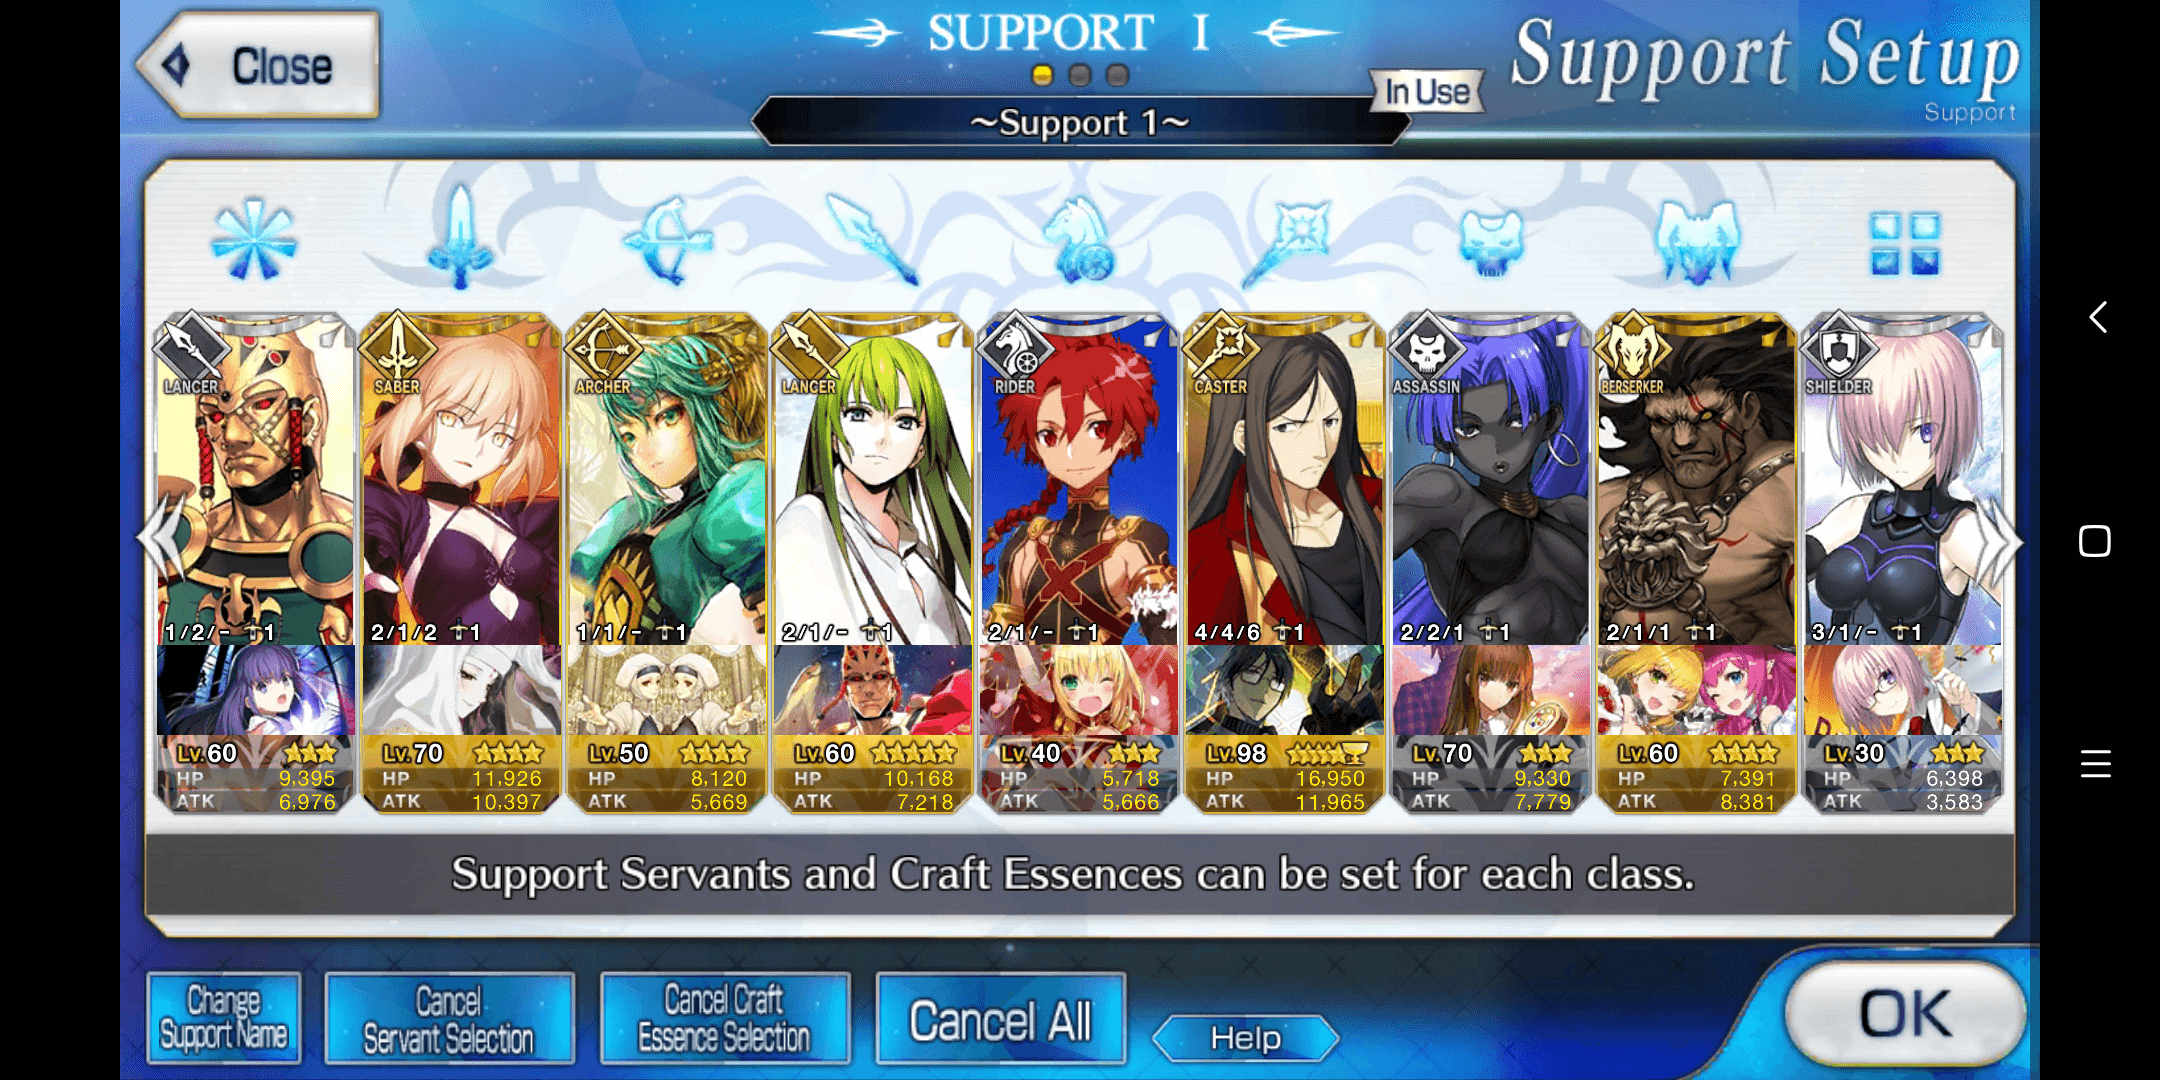Screen dimensions: 2160x1080
Task: Select the All classes snowflake icon
Action: pyautogui.click(x=254, y=240)
